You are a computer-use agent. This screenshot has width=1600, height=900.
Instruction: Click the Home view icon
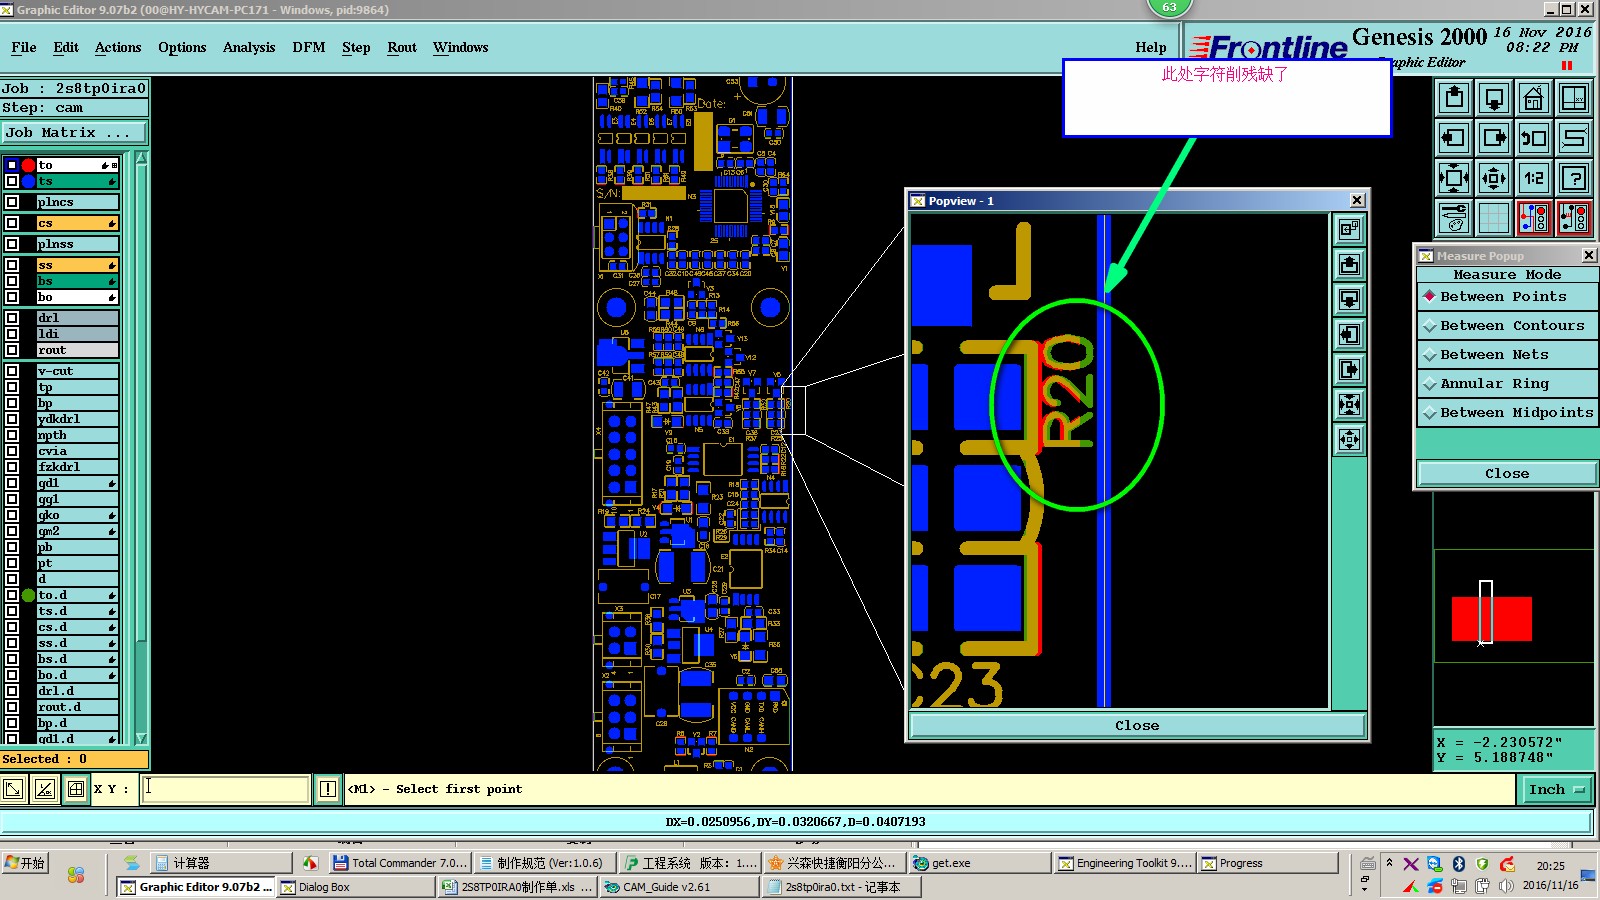click(1534, 98)
